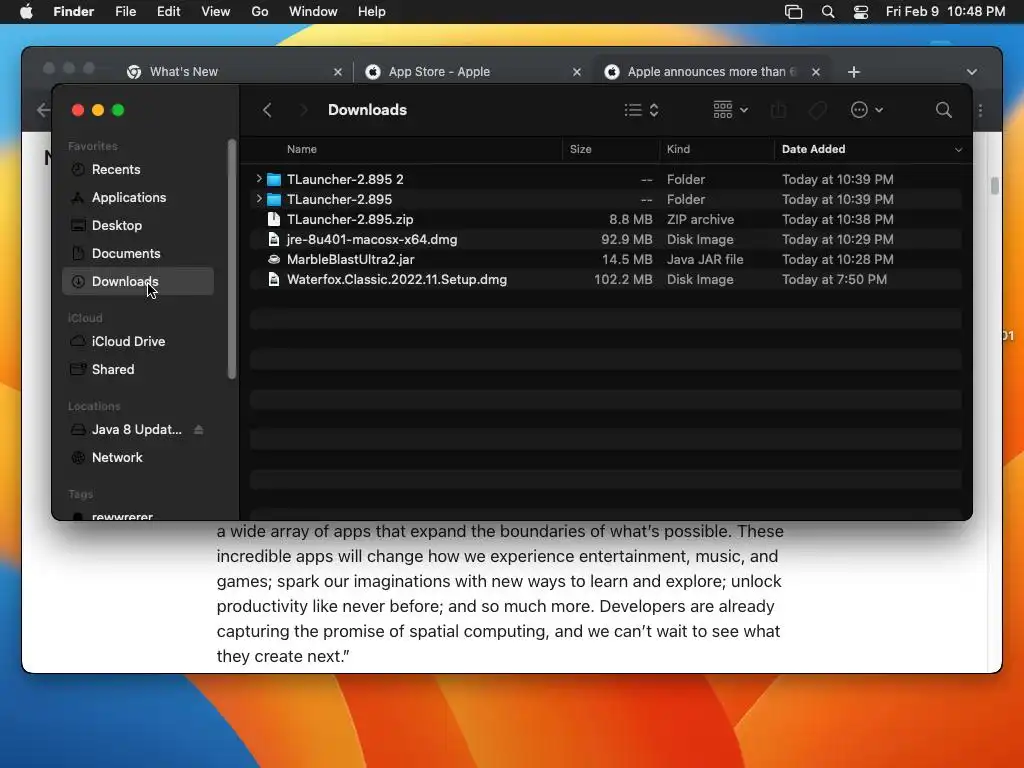Viewport: 1024px width, 768px height.
Task: Switch to App Store - Apple tab
Action: (472, 72)
